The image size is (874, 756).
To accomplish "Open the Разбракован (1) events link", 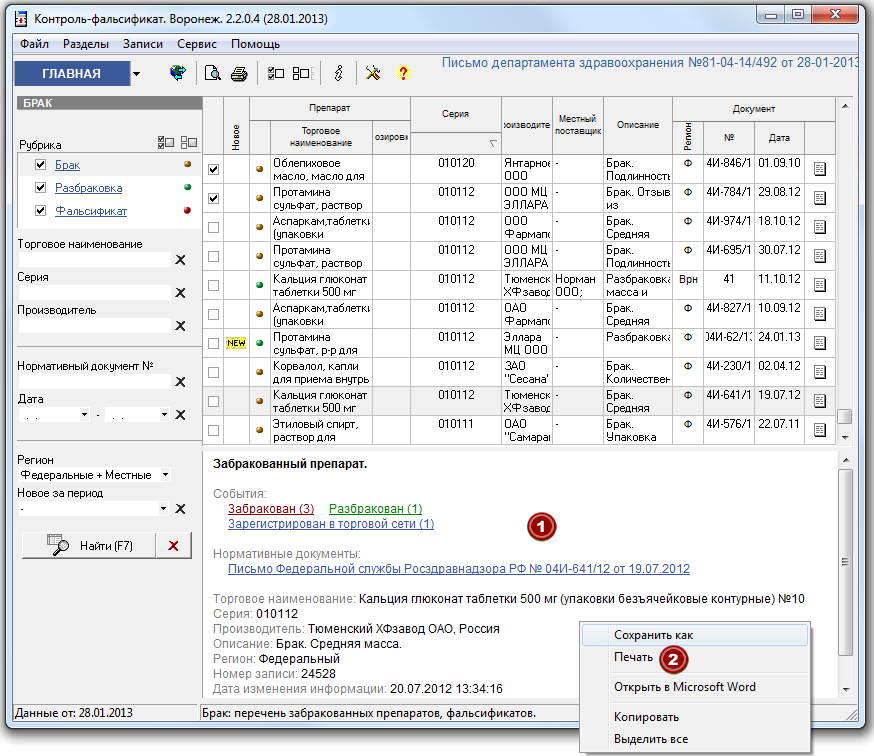I will (x=376, y=508).
